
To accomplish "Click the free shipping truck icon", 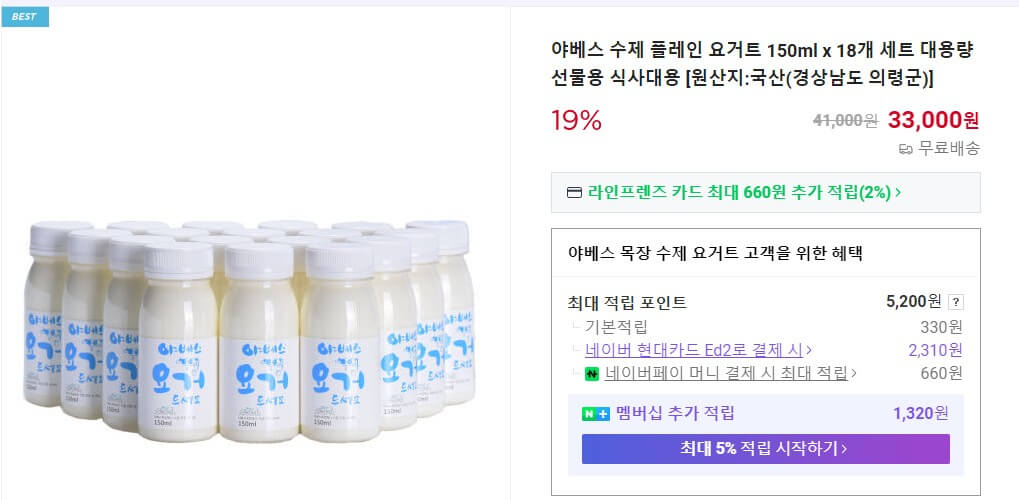I will [x=906, y=149].
